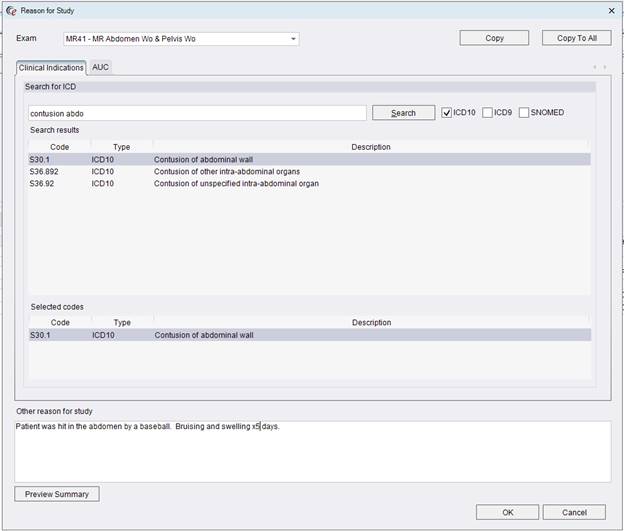Close the Reason for Study dialog
The image size is (624, 531).
click(x=611, y=10)
